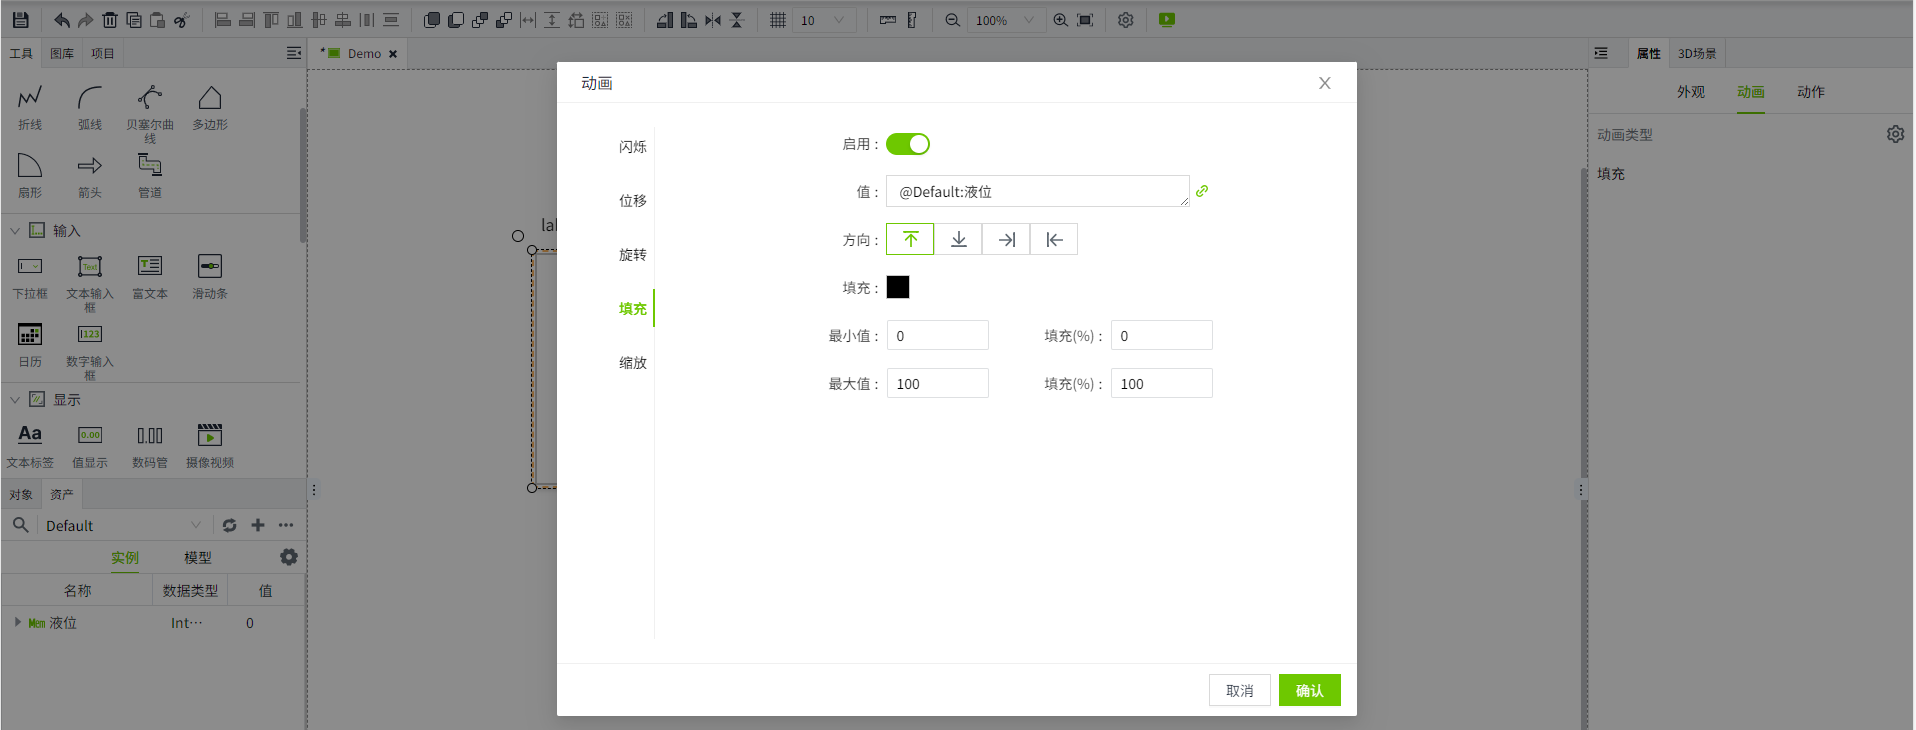Viewport: 1916px width, 730px height.
Task: Select the fill-to-right direction button
Action: [x=1006, y=240]
